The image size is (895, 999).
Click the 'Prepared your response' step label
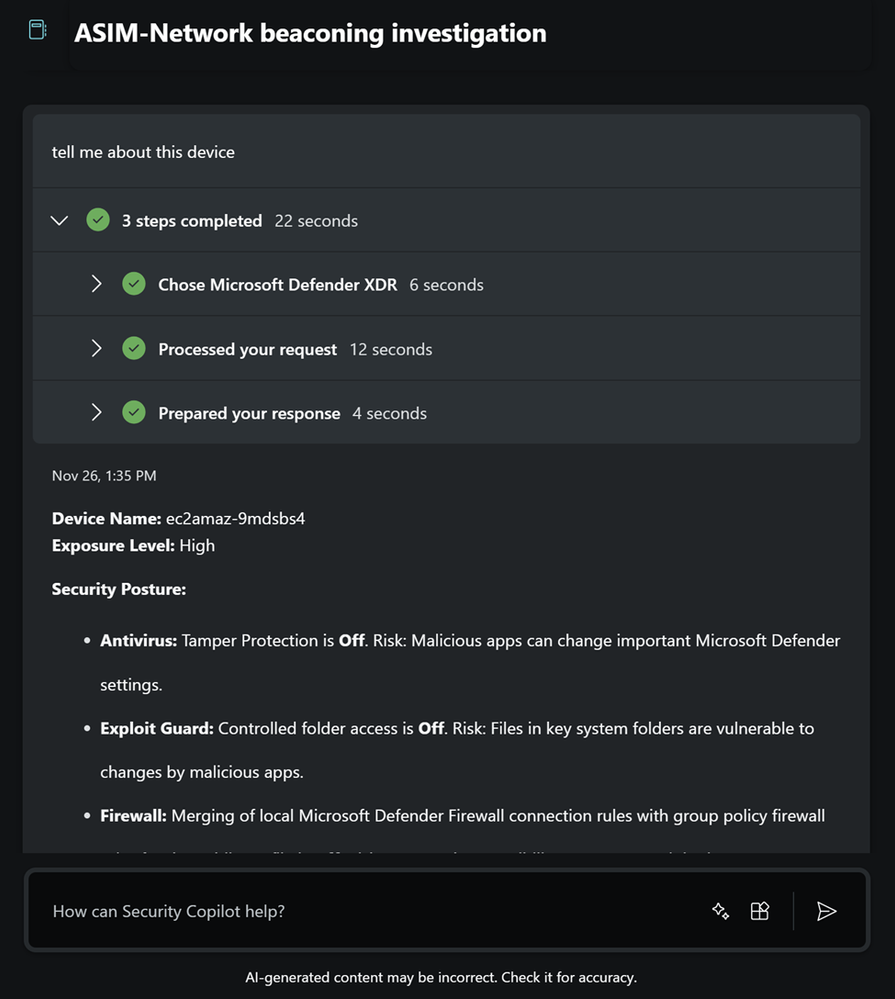click(249, 414)
